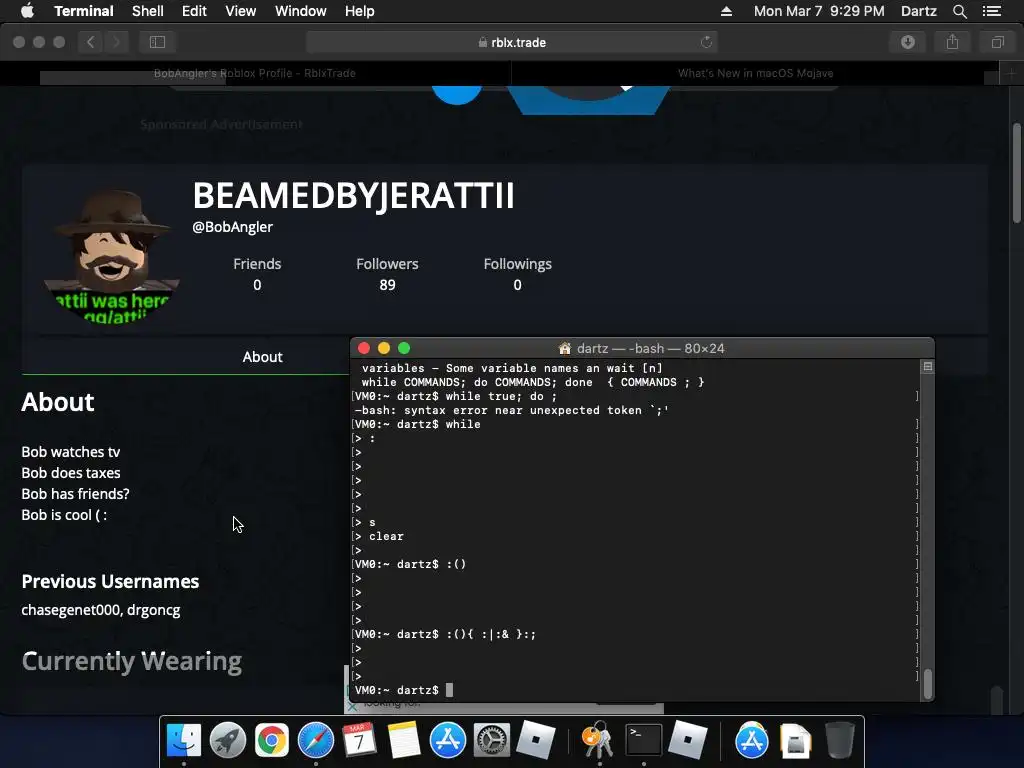This screenshot has width=1024, height=768.
Task: Click the Currently Wearing heading
Action: [x=131, y=661]
